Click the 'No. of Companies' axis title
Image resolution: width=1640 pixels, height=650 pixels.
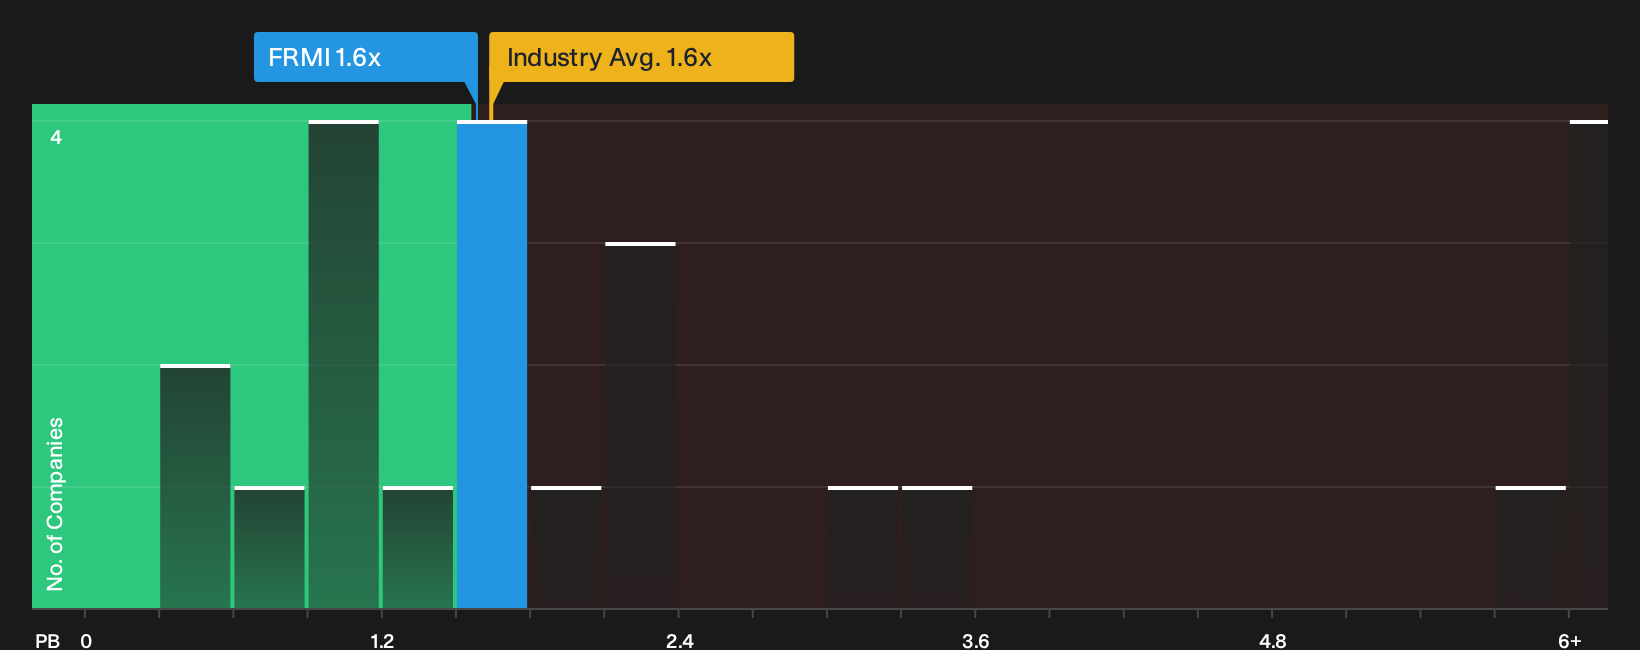click(55, 504)
